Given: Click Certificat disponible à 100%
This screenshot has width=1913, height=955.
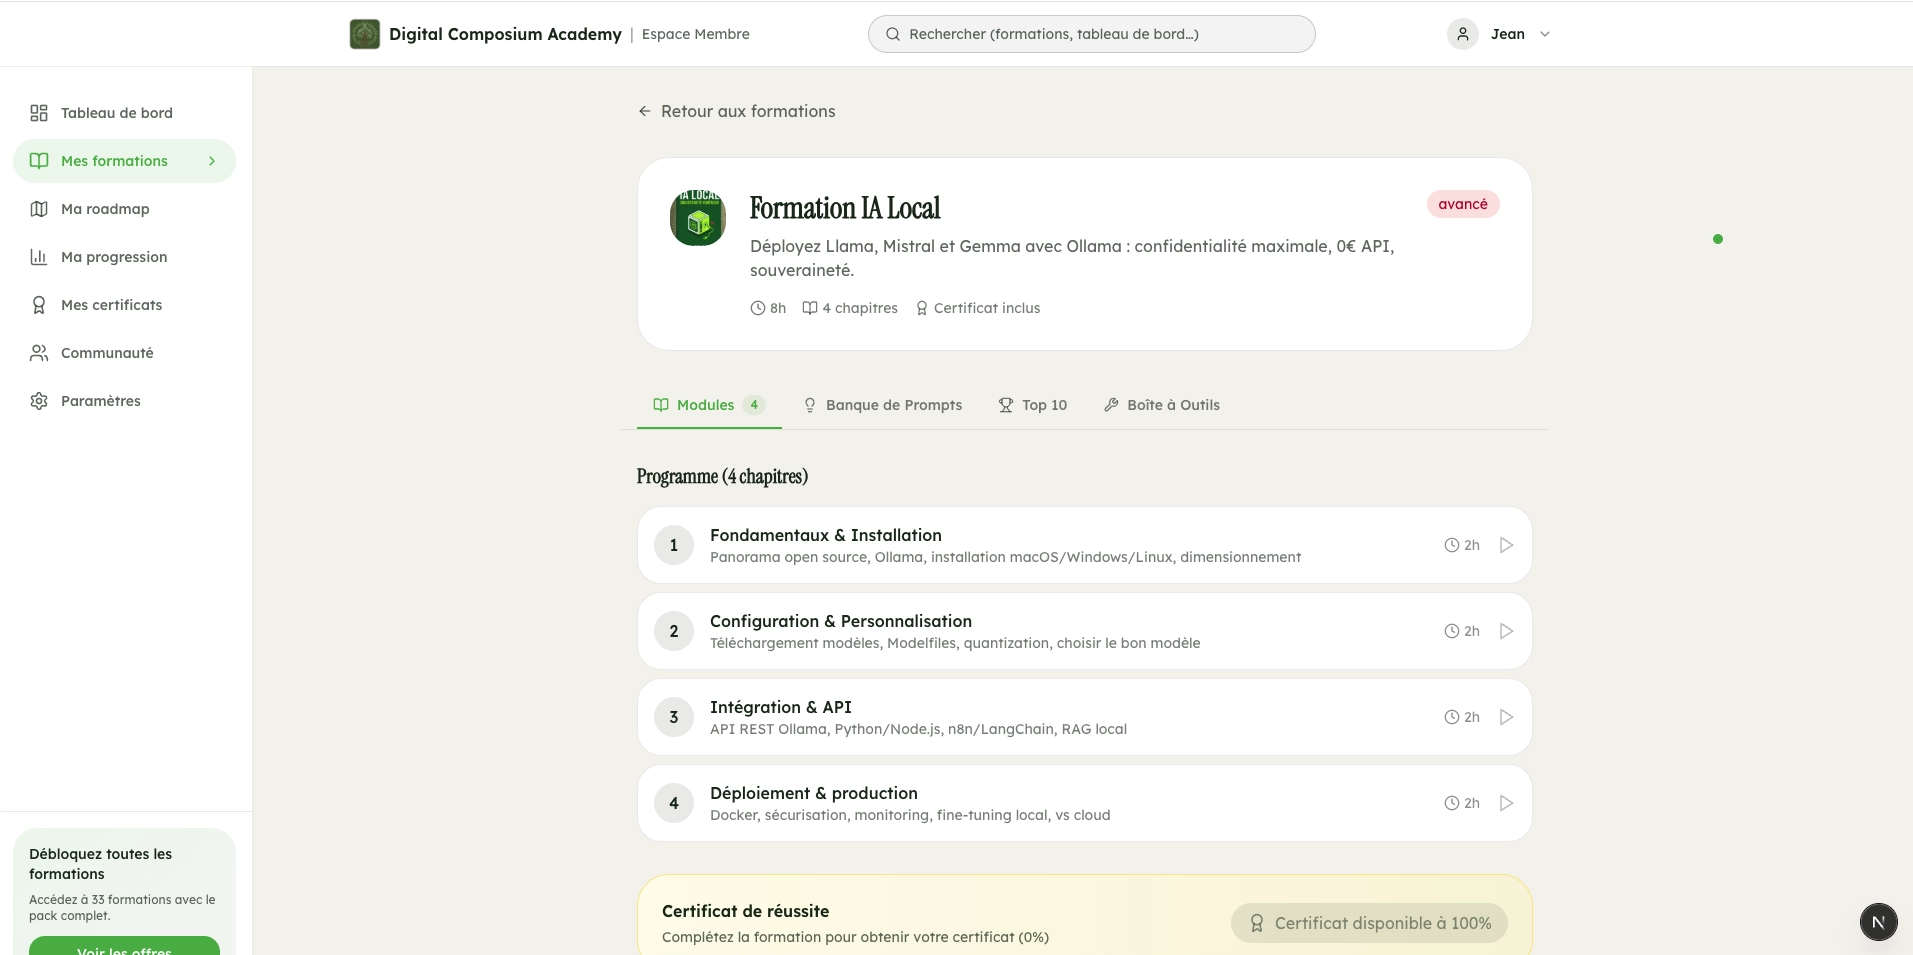Looking at the screenshot, I should tap(1368, 922).
